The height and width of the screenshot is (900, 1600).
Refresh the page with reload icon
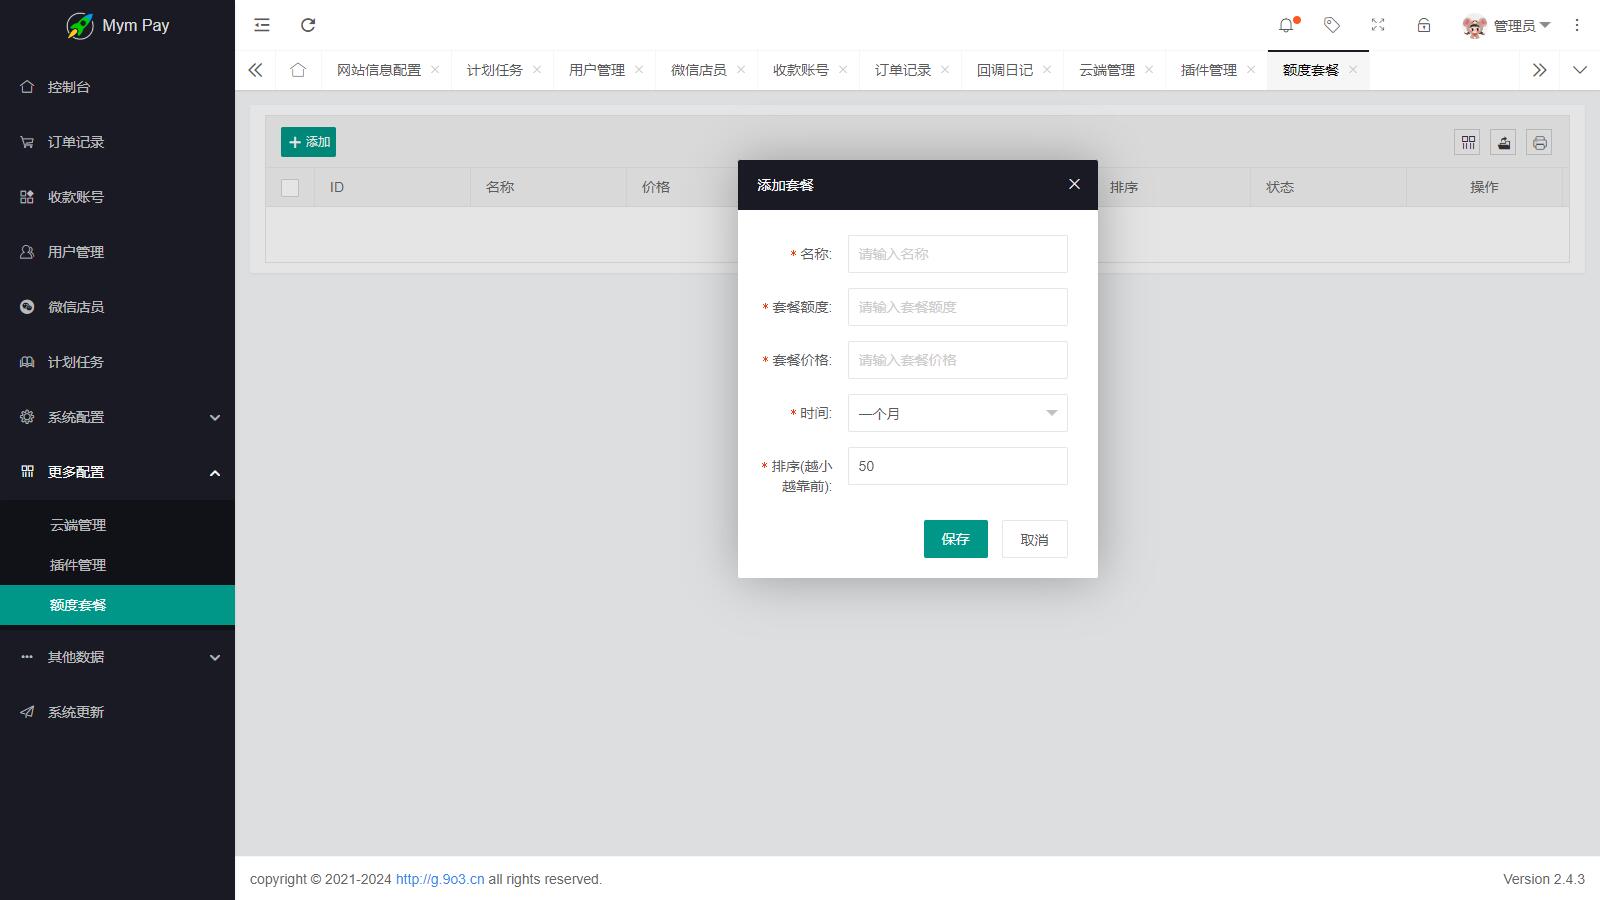click(308, 25)
